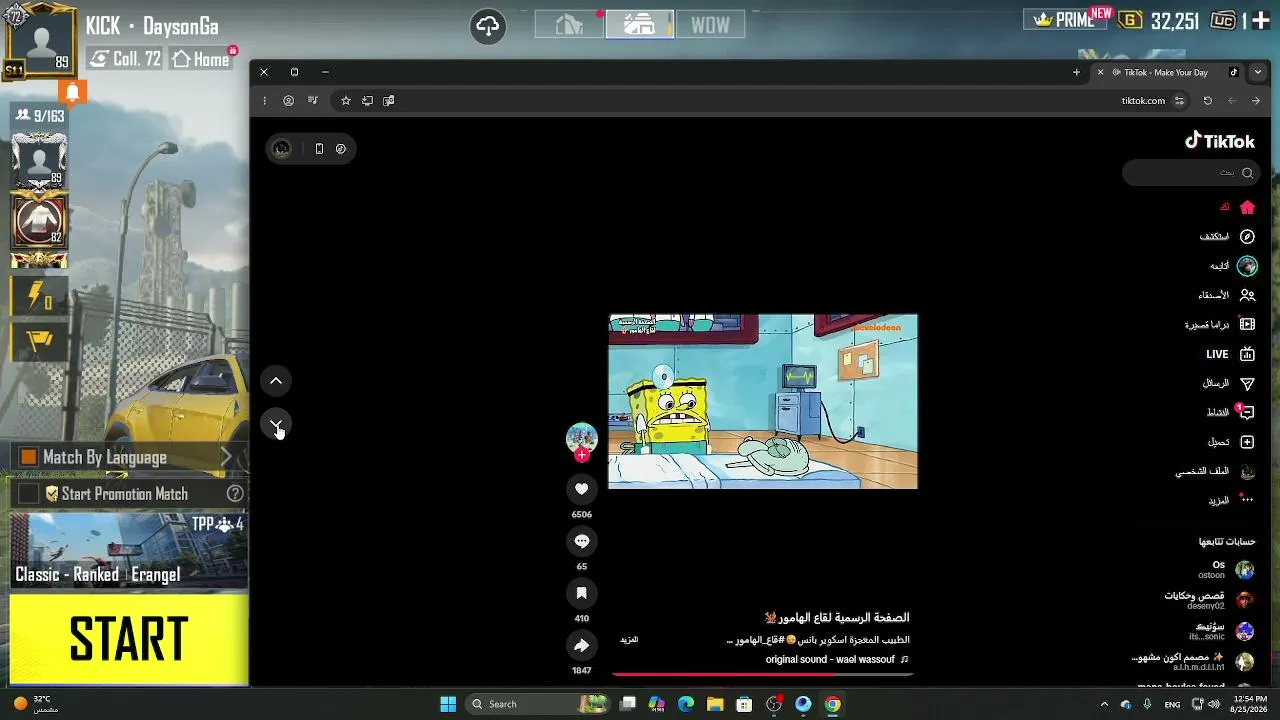Image resolution: width=1280 pixels, height=720 pixels.
Task: Open TikTok activity notifications icon
Action: click(1246, 412)
